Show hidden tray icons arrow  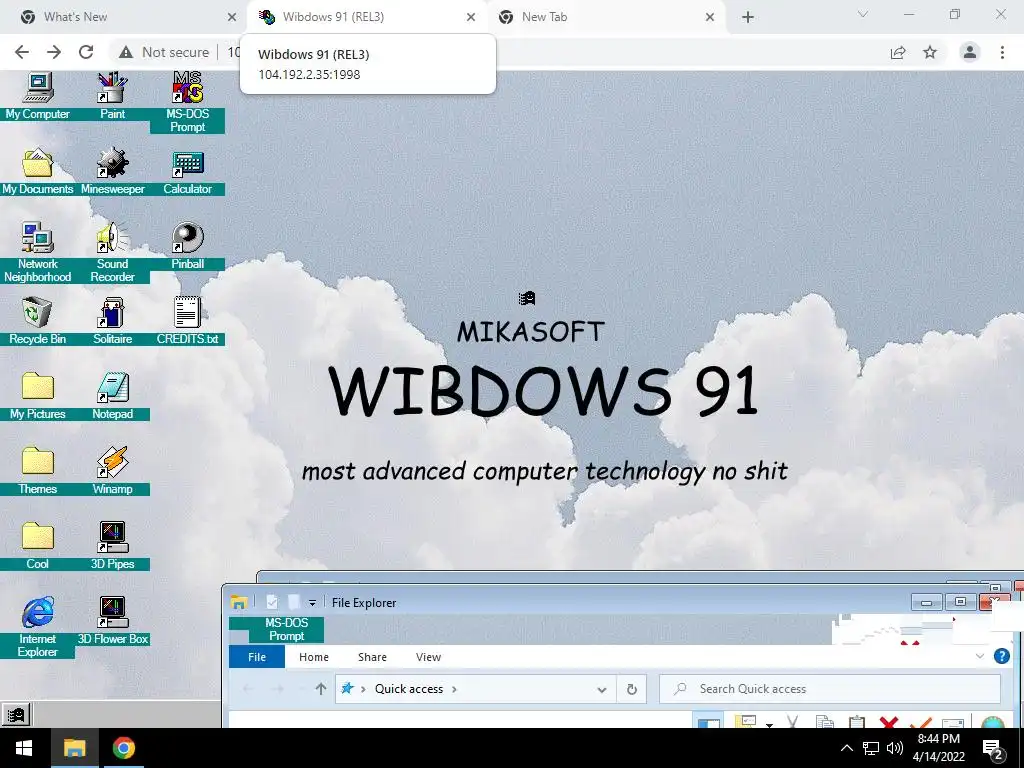846,748
